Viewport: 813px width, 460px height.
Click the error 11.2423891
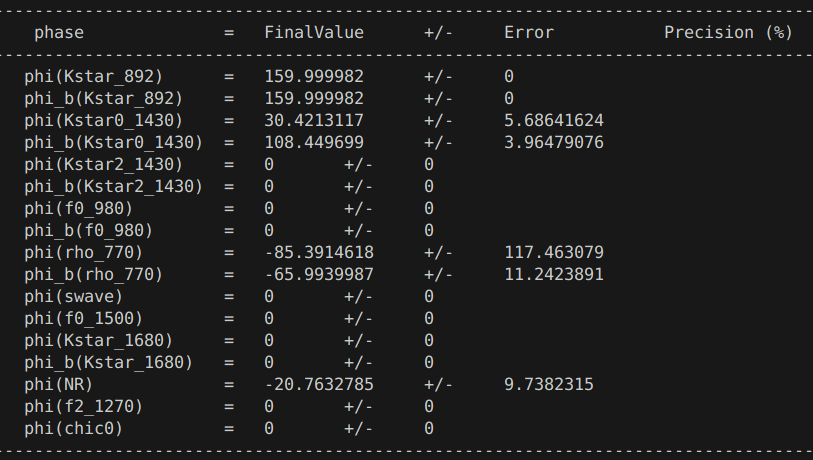coord(554,274)
